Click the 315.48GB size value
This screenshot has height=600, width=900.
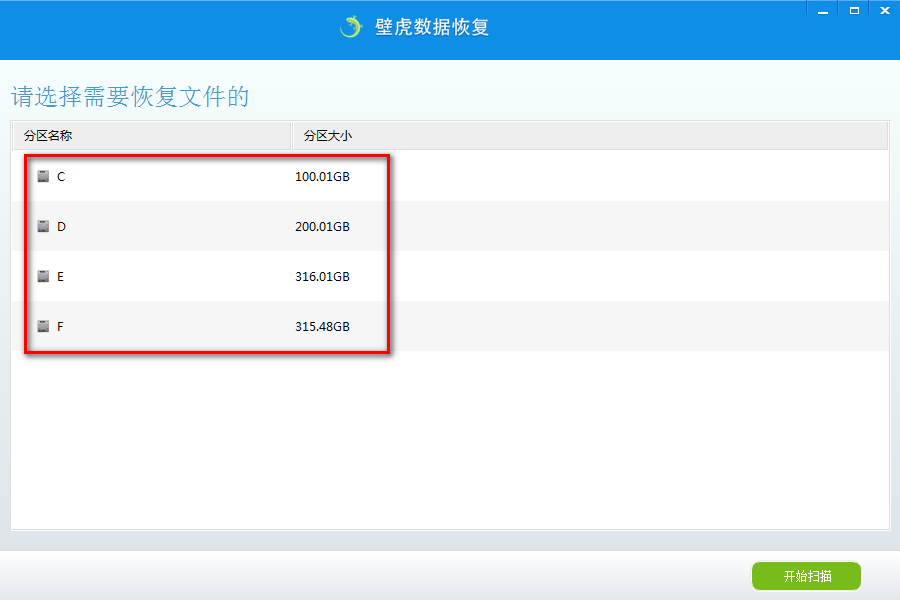coord(322,327)
